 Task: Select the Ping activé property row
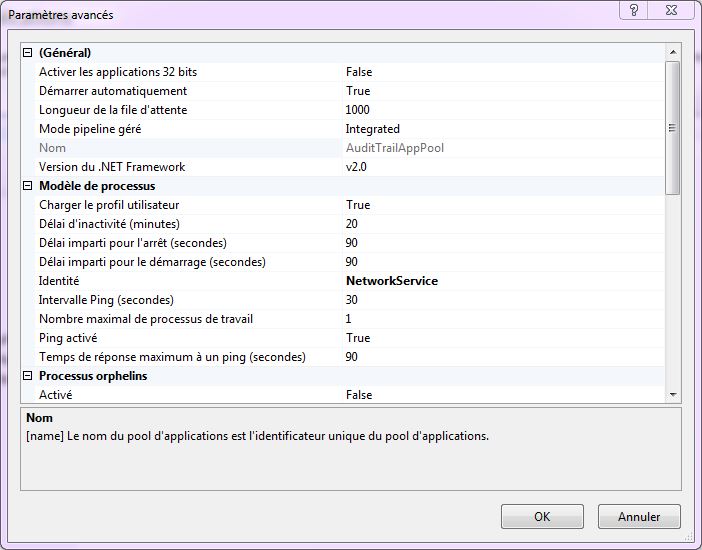tap(70, 338)
